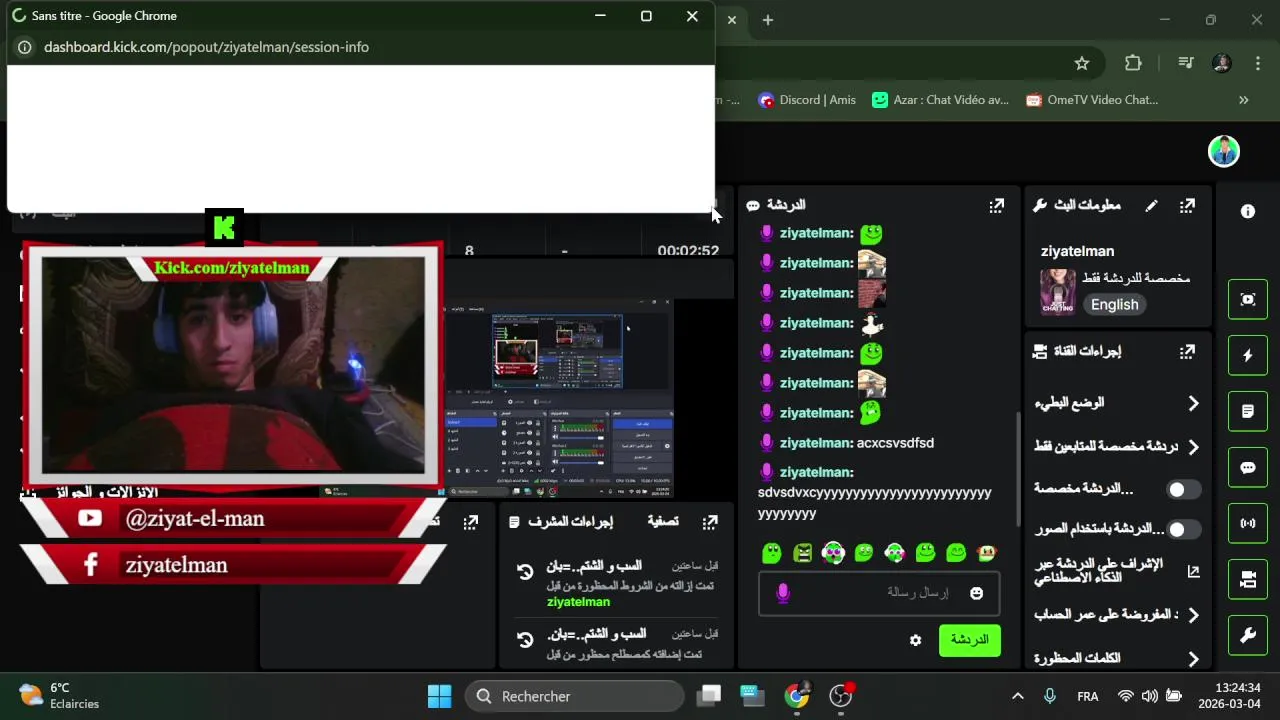Open Chrome media controls icon
The width and height of the screenshot is (1280, 720).
1186,63
